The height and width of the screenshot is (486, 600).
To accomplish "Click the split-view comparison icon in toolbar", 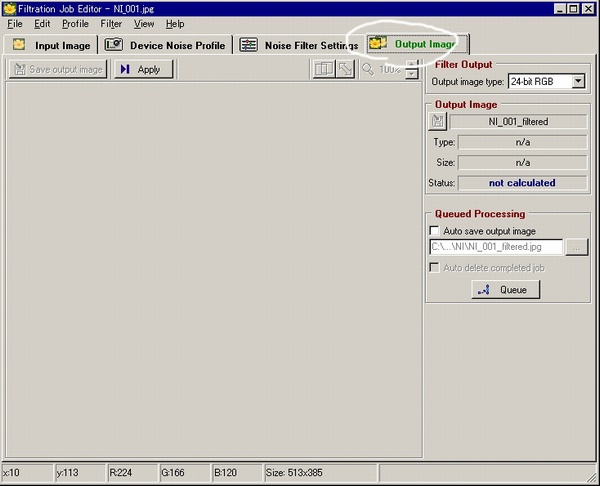I will [x=324, y=69].
